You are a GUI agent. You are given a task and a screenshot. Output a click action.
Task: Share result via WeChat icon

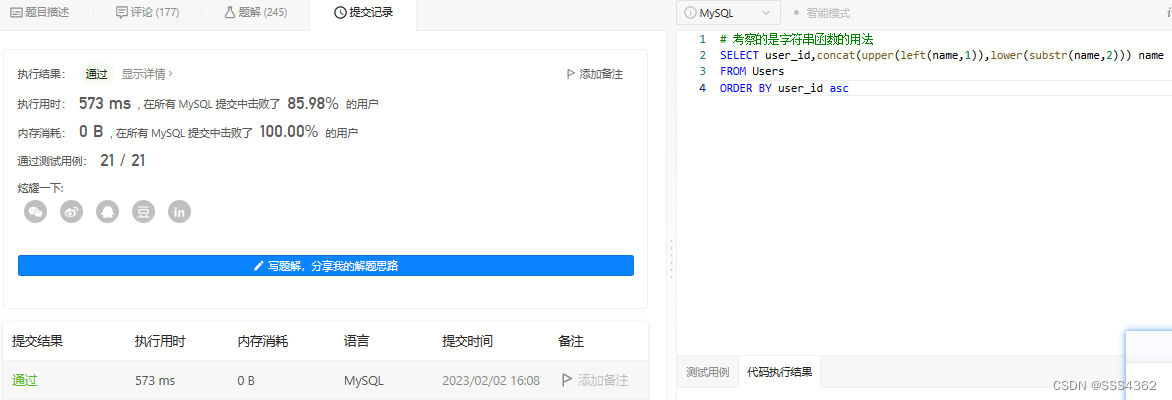click(x=35, y=212)
